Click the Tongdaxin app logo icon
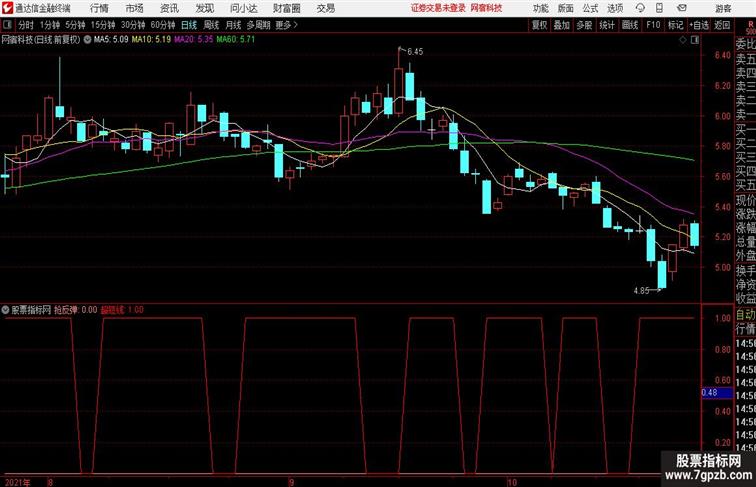 tap(7, 8)
